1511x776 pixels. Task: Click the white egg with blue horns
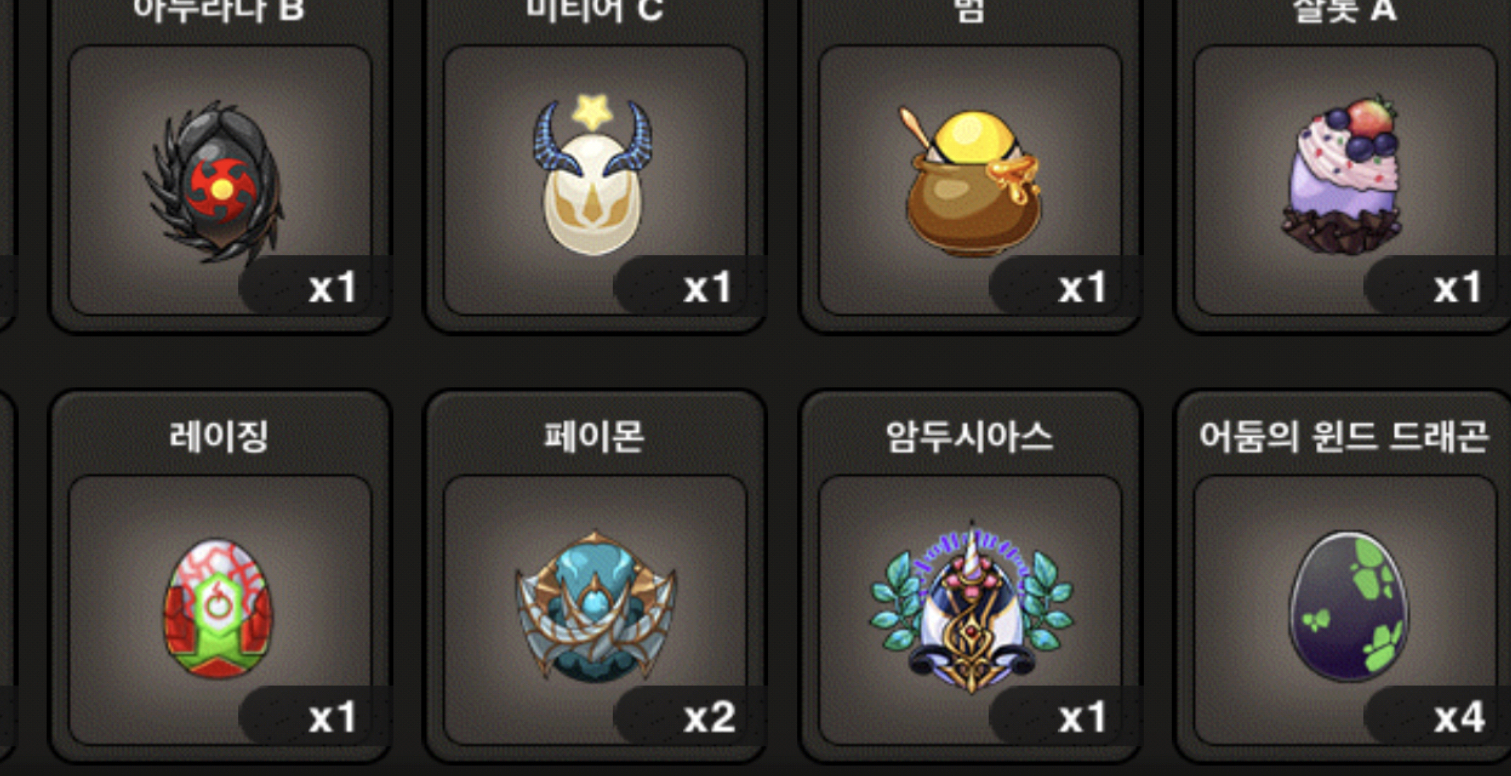[x=593, y=176]
